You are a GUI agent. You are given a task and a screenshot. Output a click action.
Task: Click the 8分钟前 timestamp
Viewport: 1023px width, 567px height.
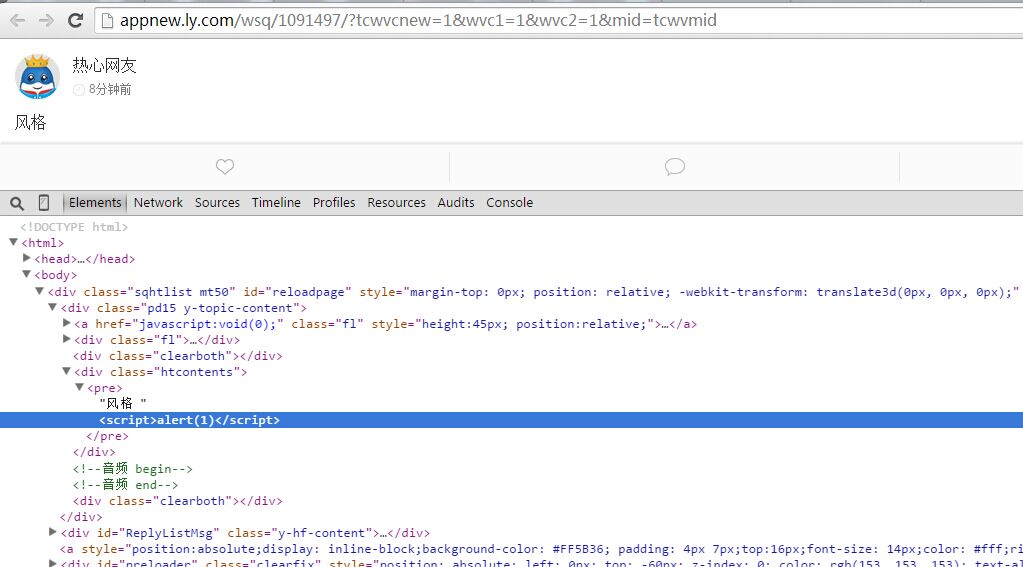110,89
